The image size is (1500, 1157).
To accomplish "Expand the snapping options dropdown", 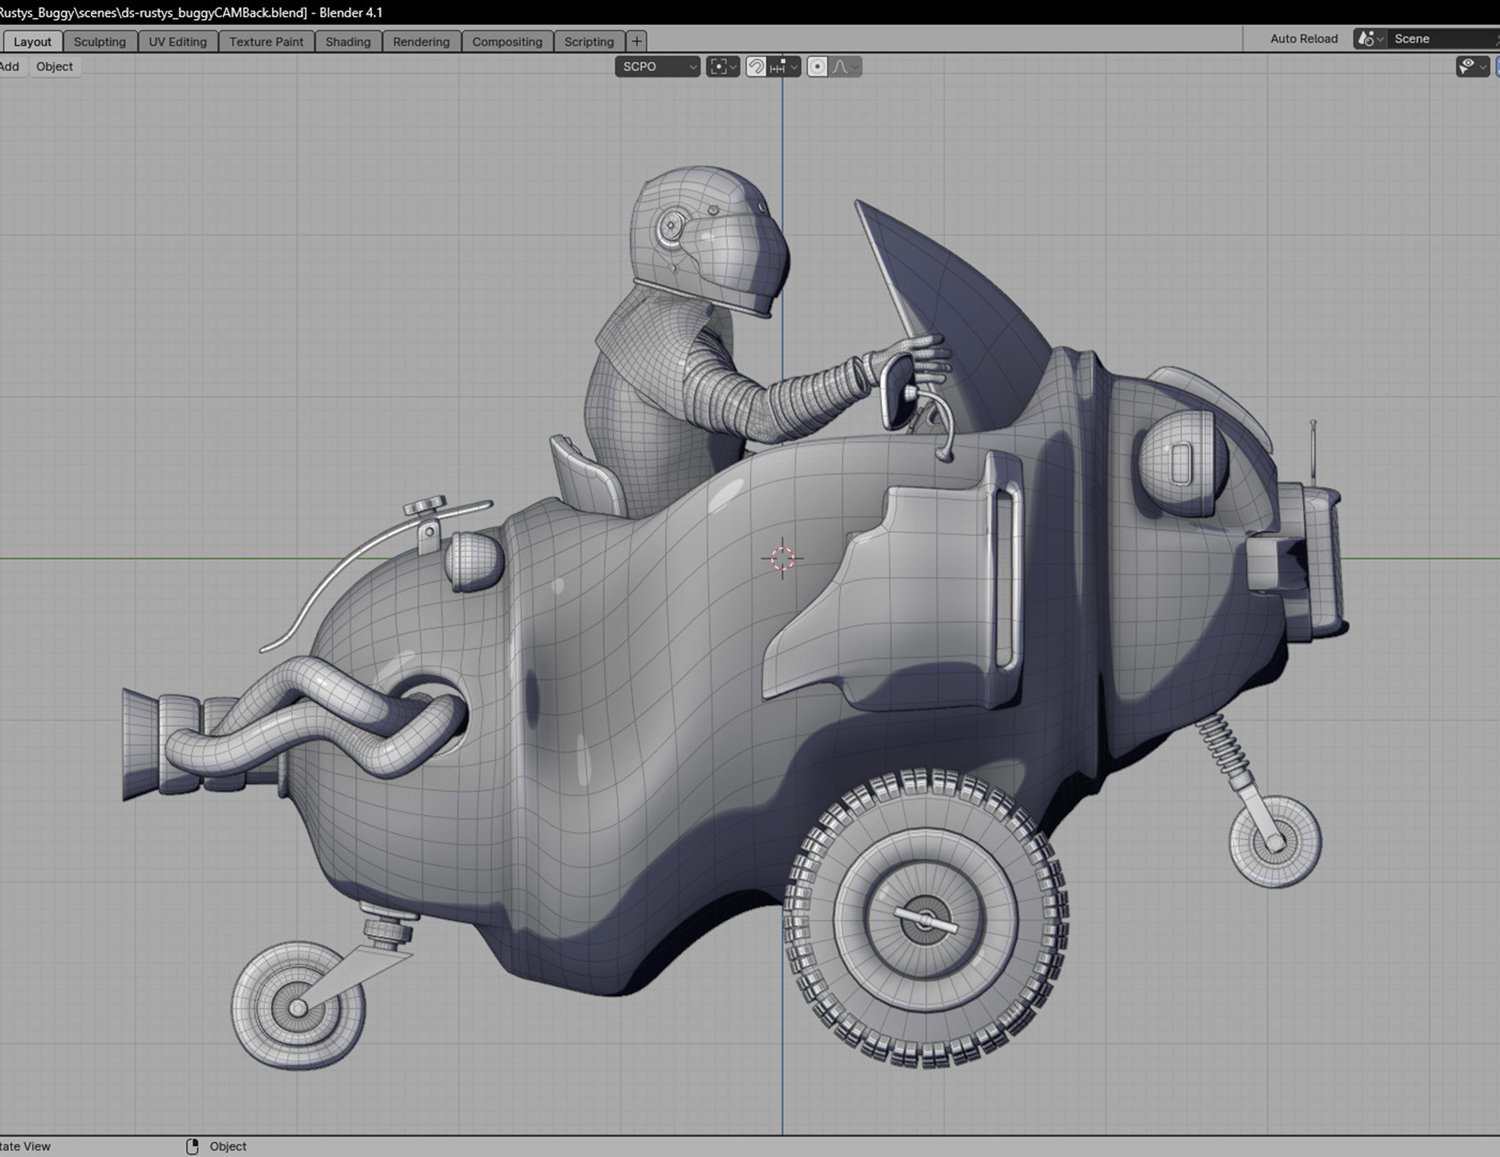I will point(784,67).
